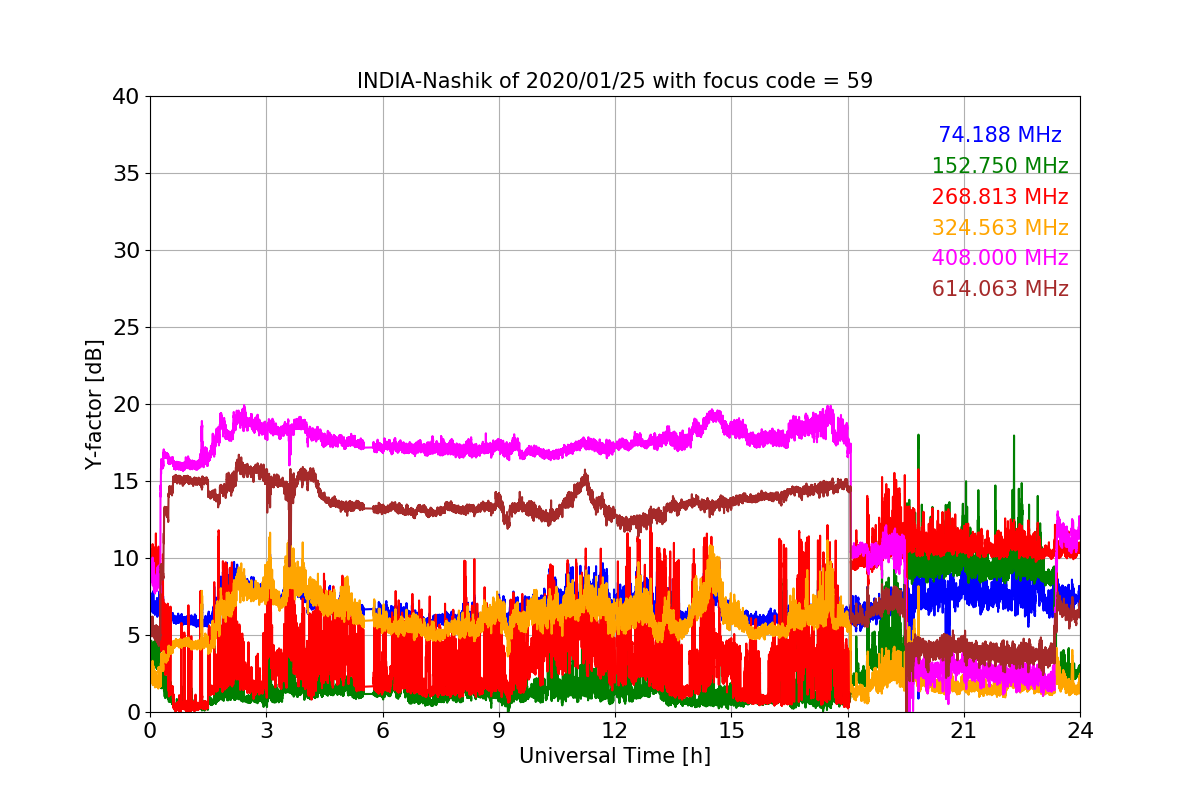Click the y-axis tick label 35

coord(126,174)
